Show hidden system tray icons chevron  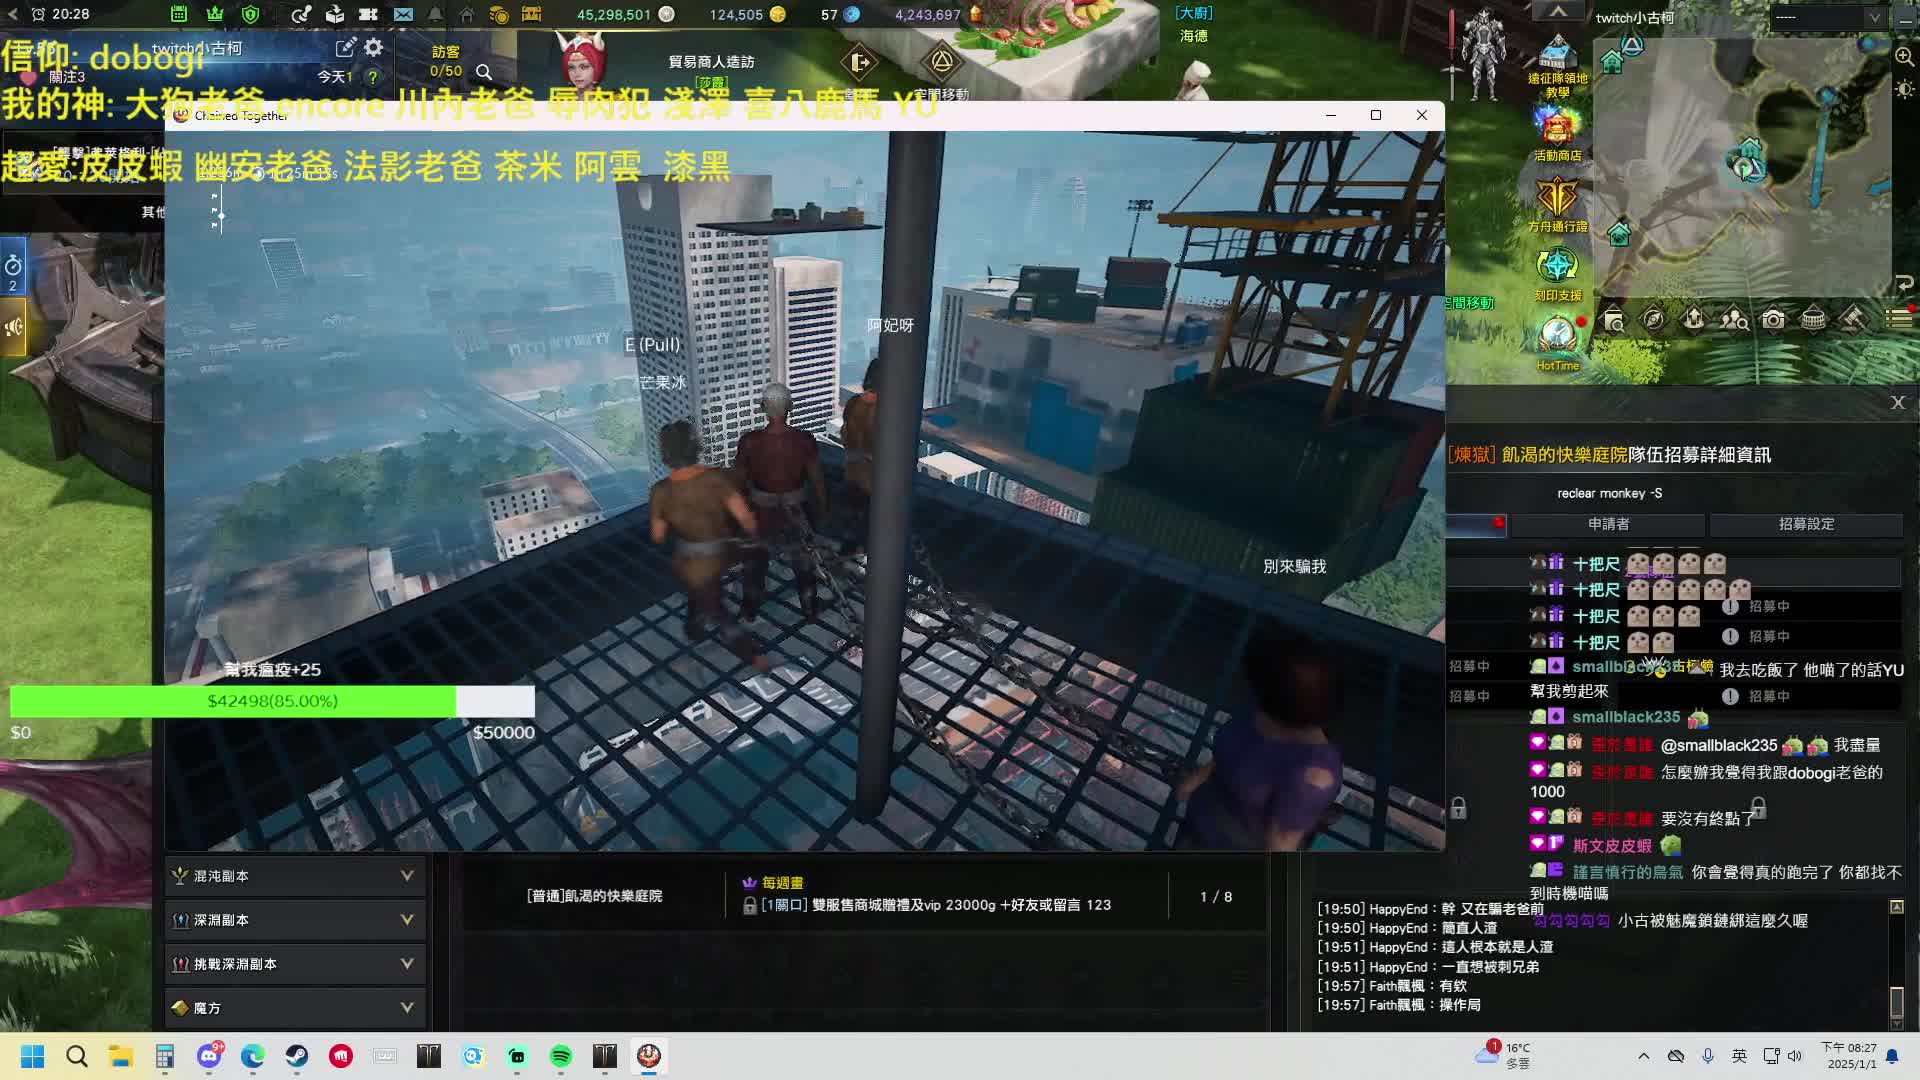(x=1643, y=1056)
